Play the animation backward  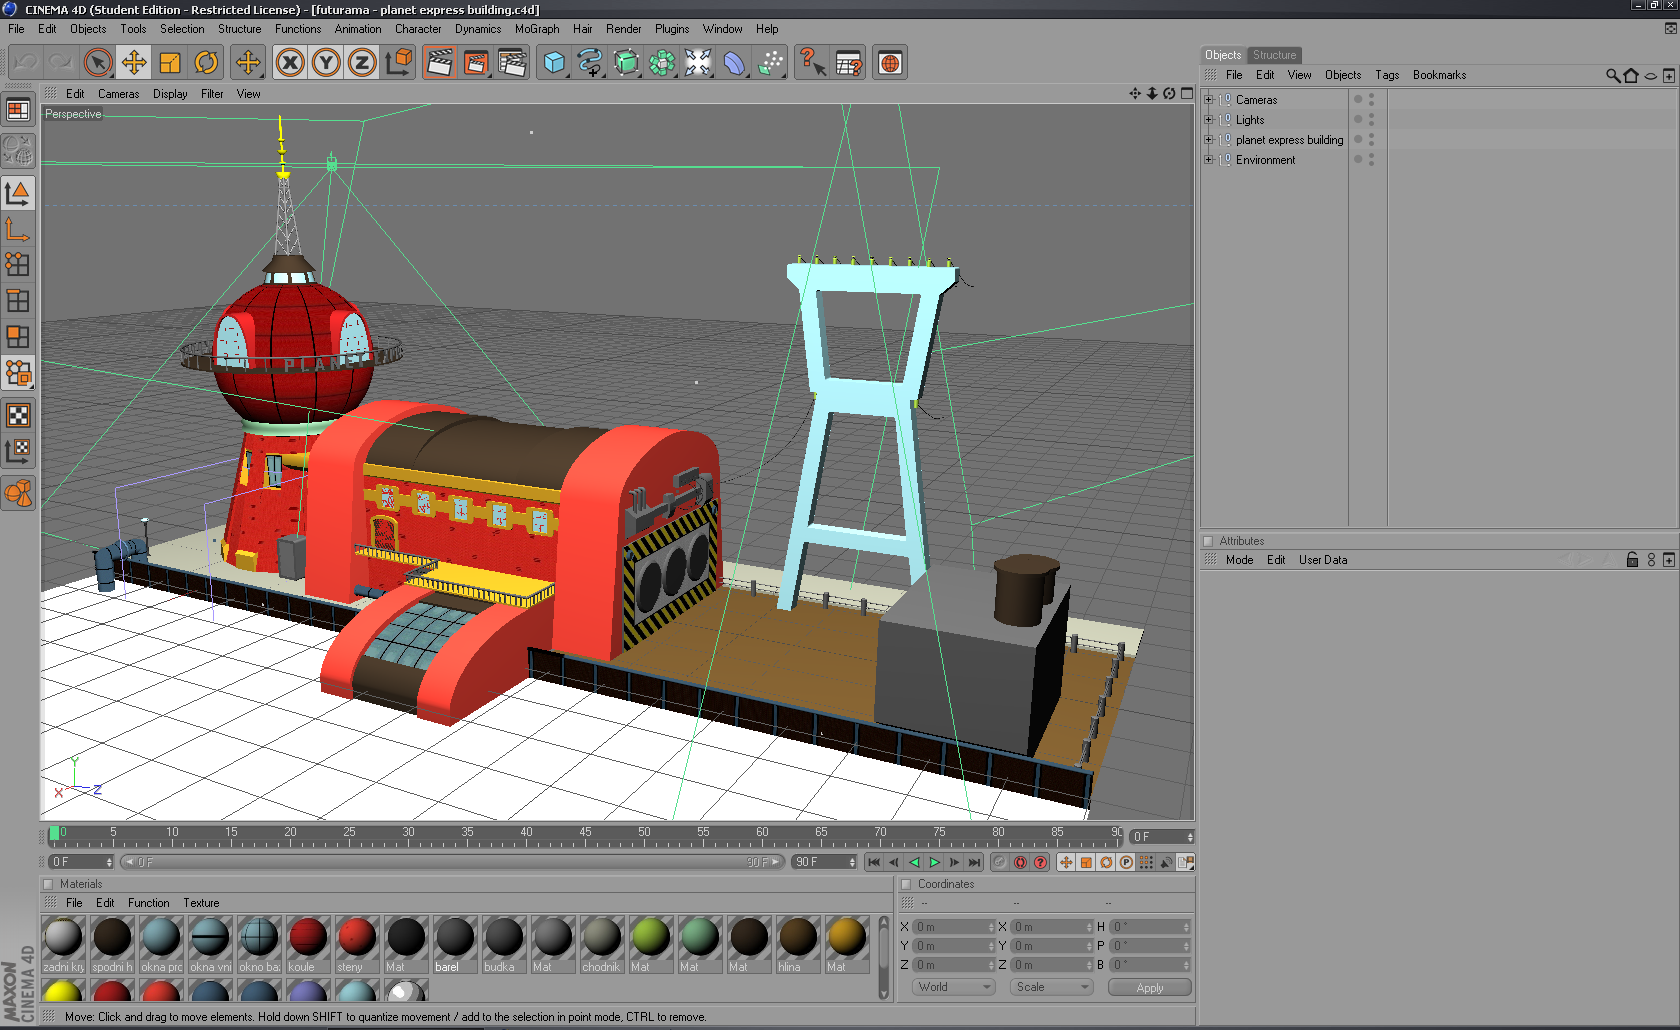click(914, 862)
